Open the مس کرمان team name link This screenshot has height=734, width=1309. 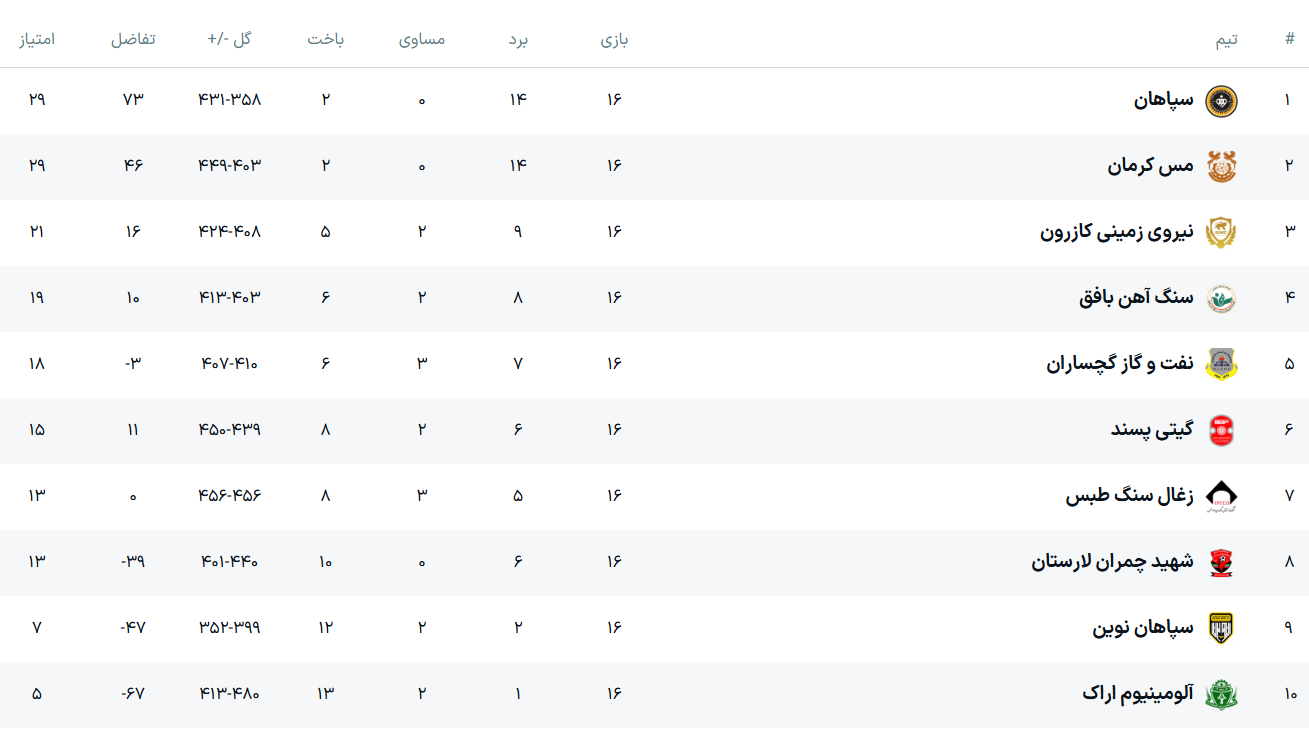[x=1150, y=166]
